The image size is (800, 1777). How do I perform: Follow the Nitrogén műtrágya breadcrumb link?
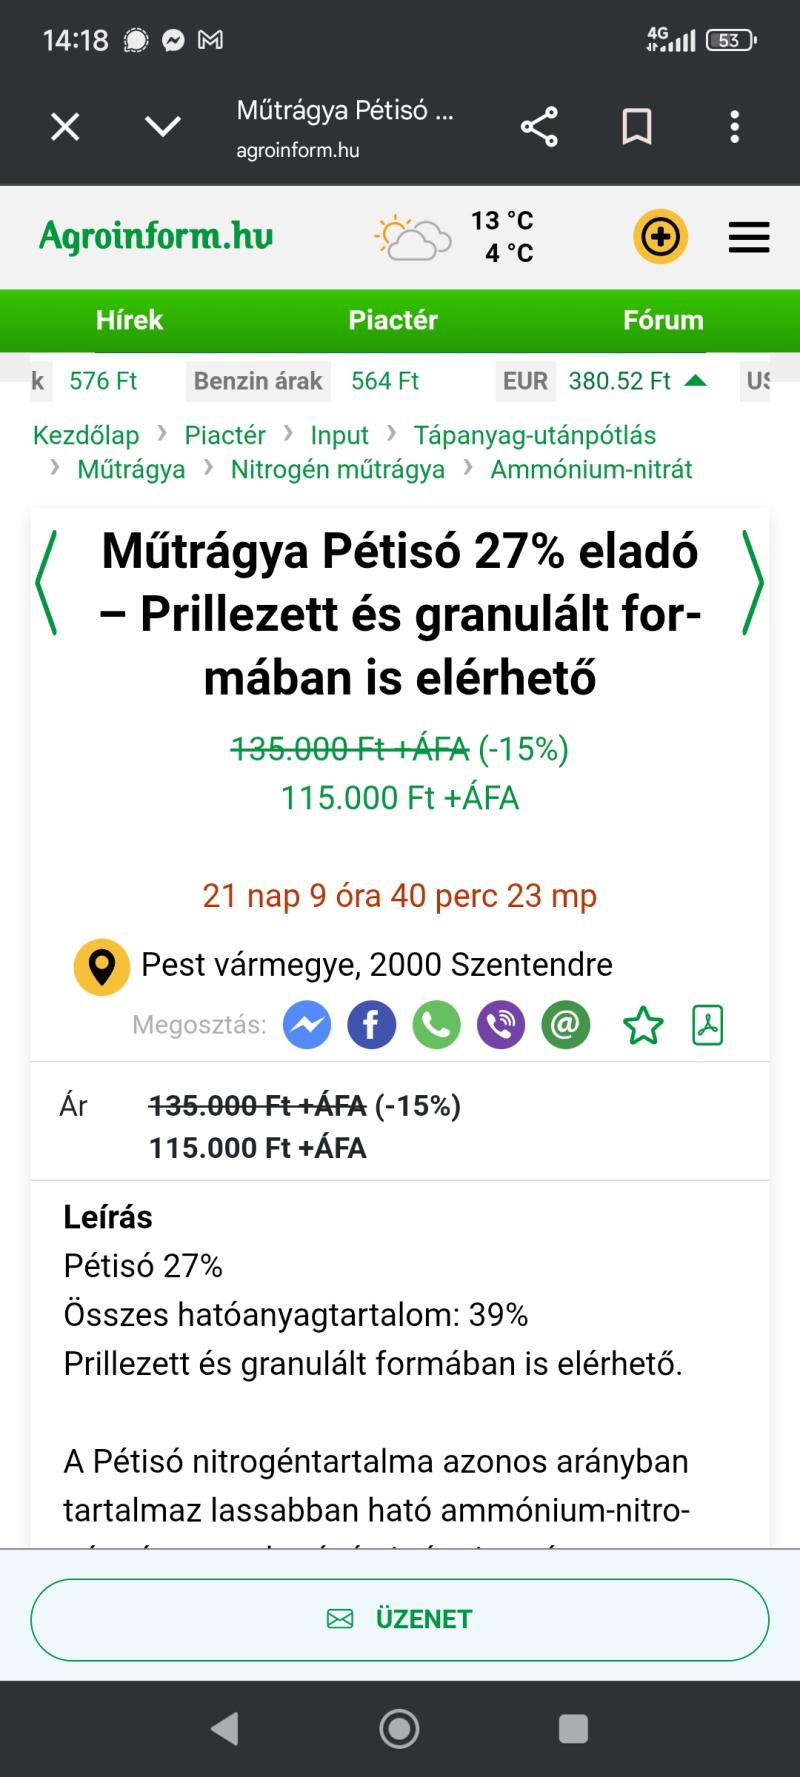pos(337,469)
